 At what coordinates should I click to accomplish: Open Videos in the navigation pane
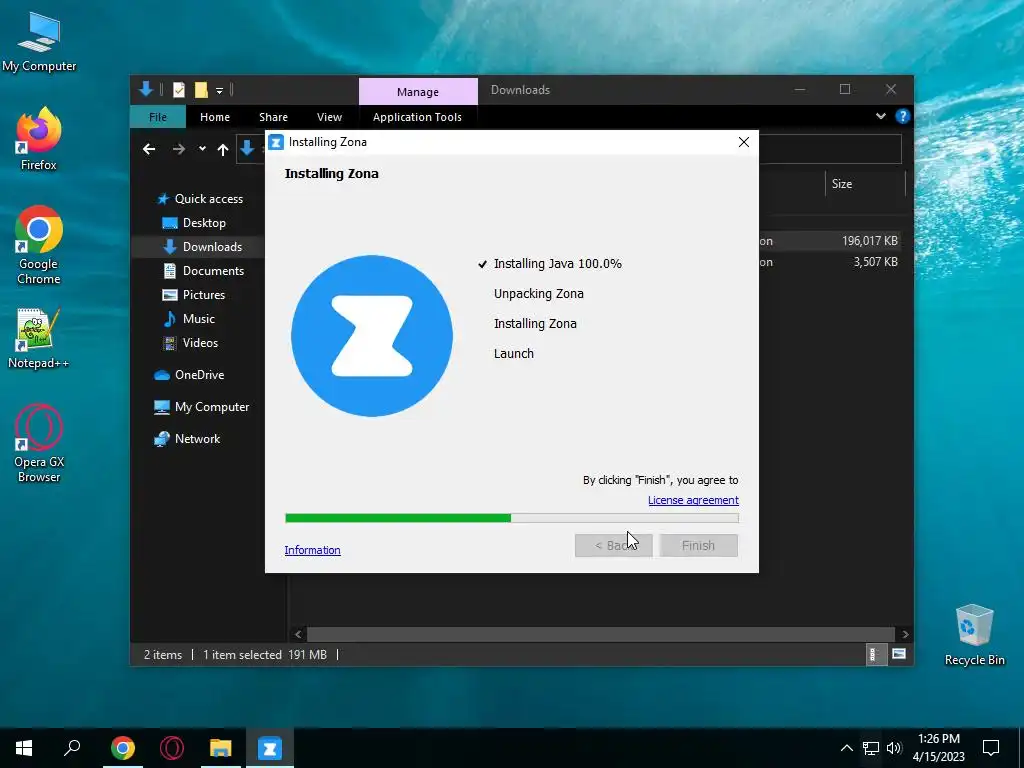tap(191, 343)
